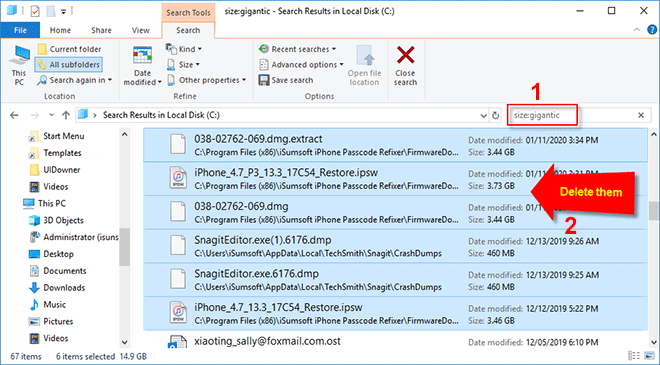Click icon of iPhone_4.7_13.3 ipsw file
Screen dimensions: 660x365
point(178,312)
